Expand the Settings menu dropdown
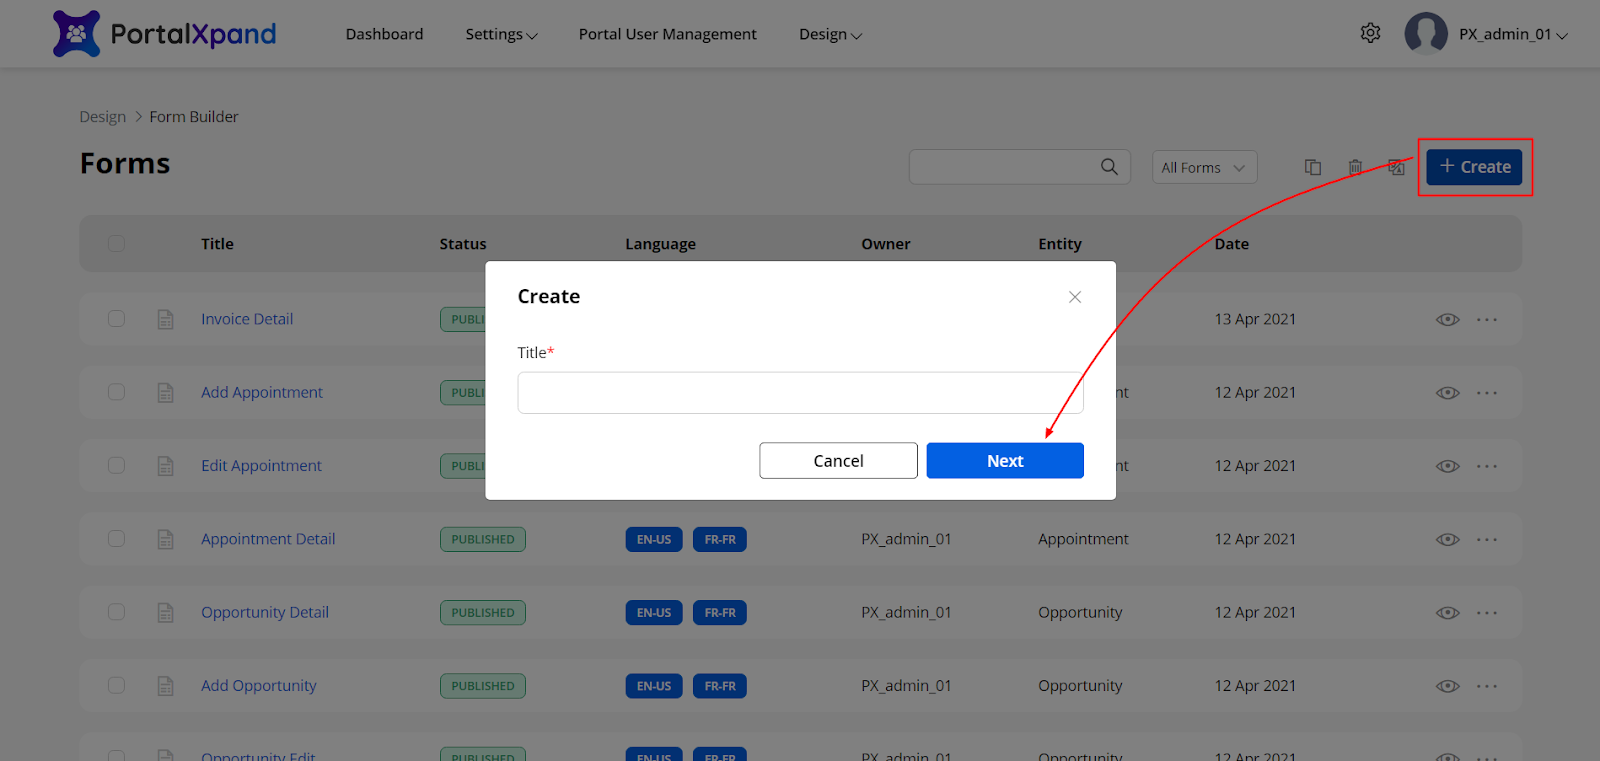This screenshot has height=761, width=1600. pos(501,34)
